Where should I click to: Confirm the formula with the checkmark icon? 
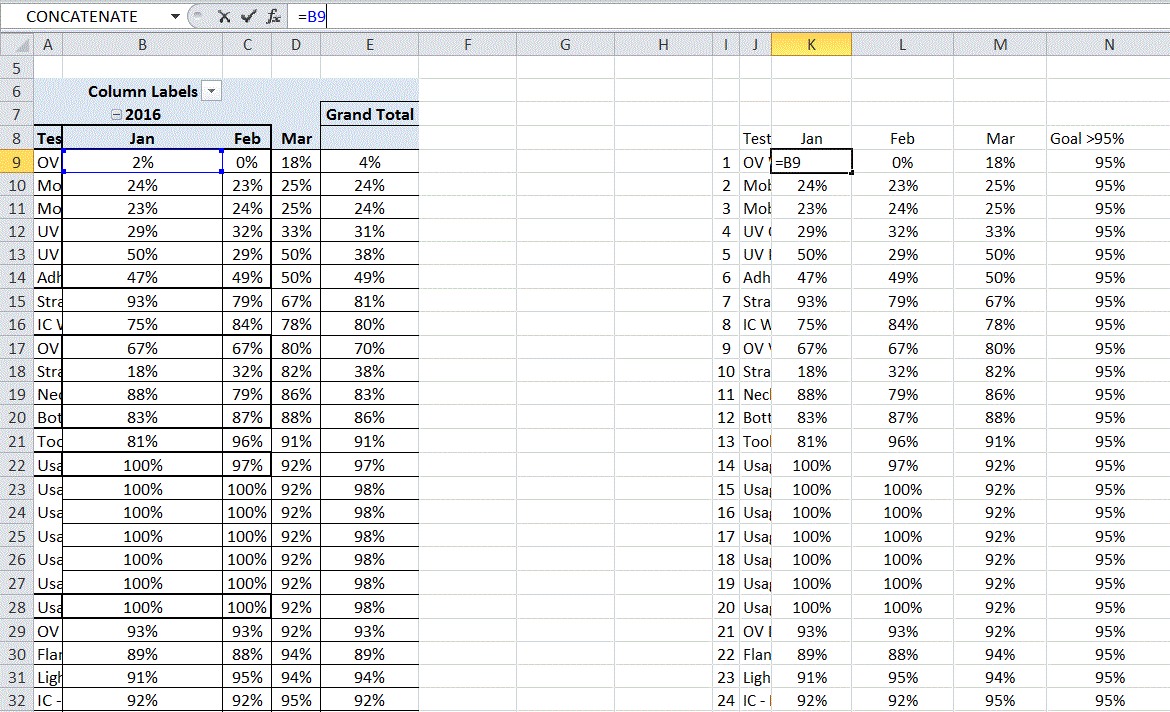point(246,16)
